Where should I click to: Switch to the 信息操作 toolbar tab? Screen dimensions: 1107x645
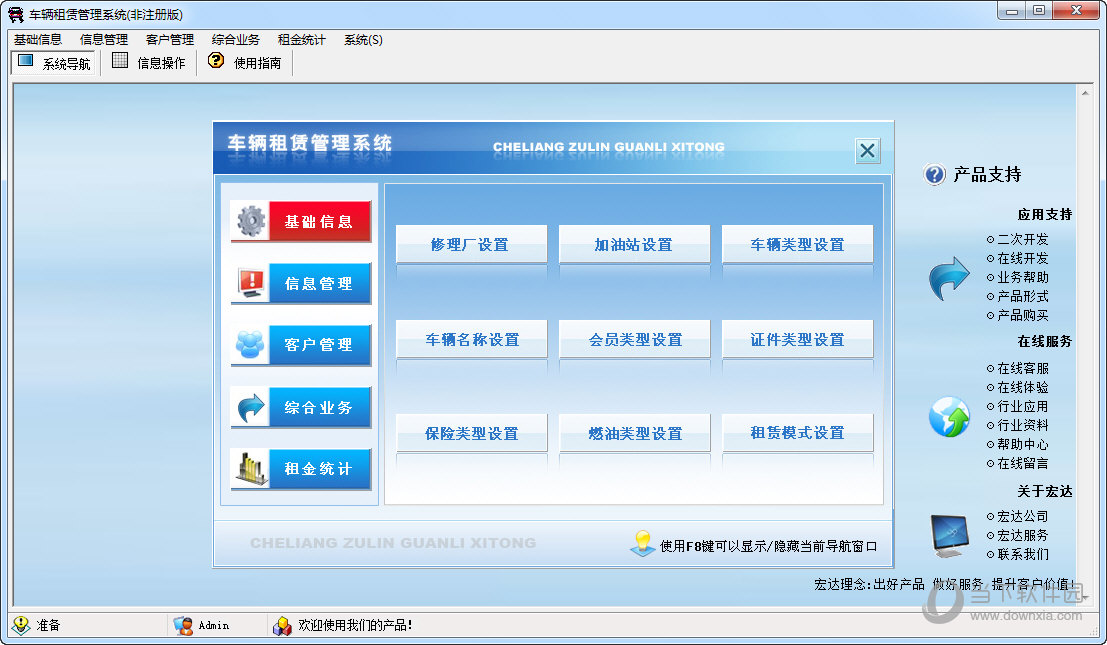pyautogui.click(x=149, y=63)
